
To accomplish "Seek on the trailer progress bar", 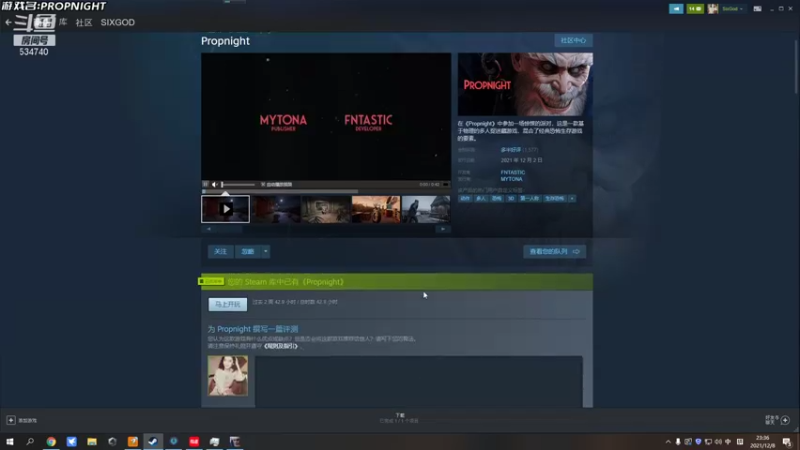I will pos(326,191).
